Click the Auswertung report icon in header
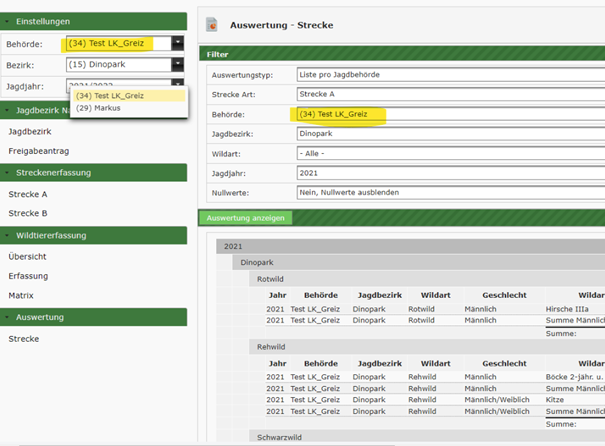The height and width of the screenshot is (446, 605). click(x=212, y=23)
